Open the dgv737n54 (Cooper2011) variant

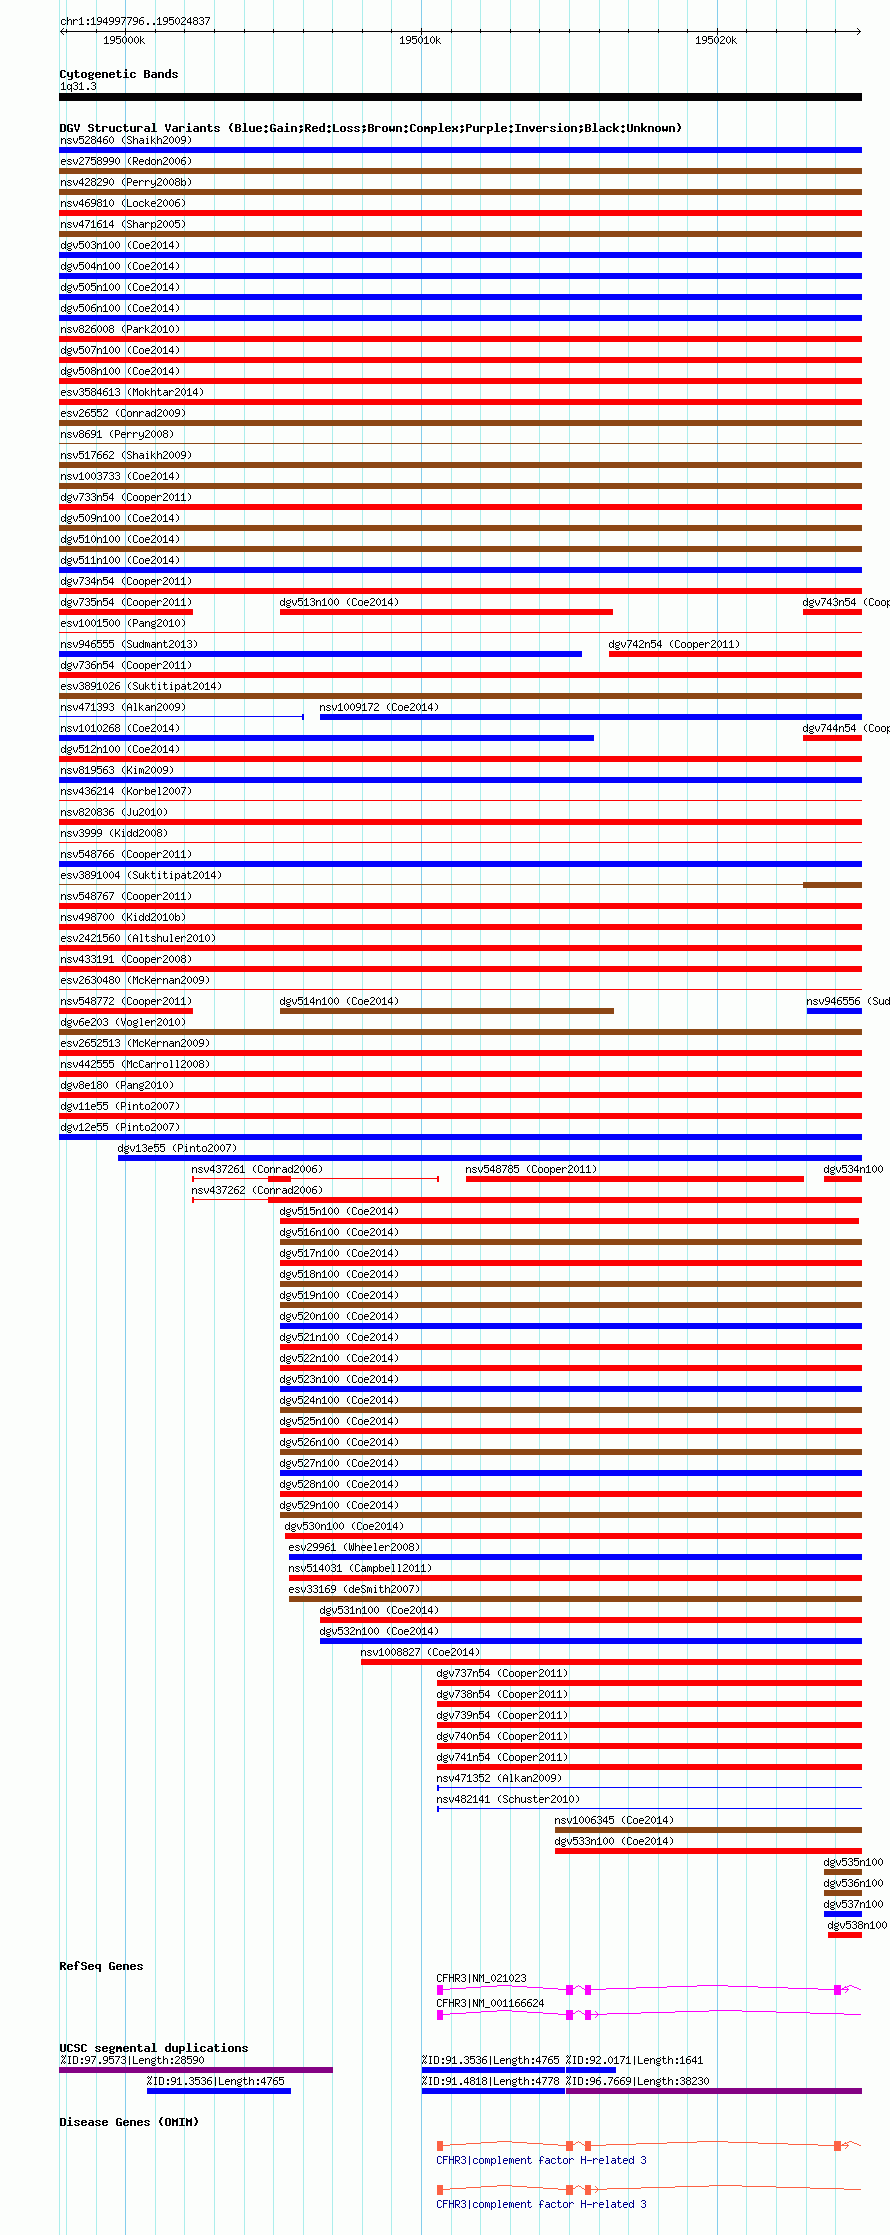(x=502, y=1673)
